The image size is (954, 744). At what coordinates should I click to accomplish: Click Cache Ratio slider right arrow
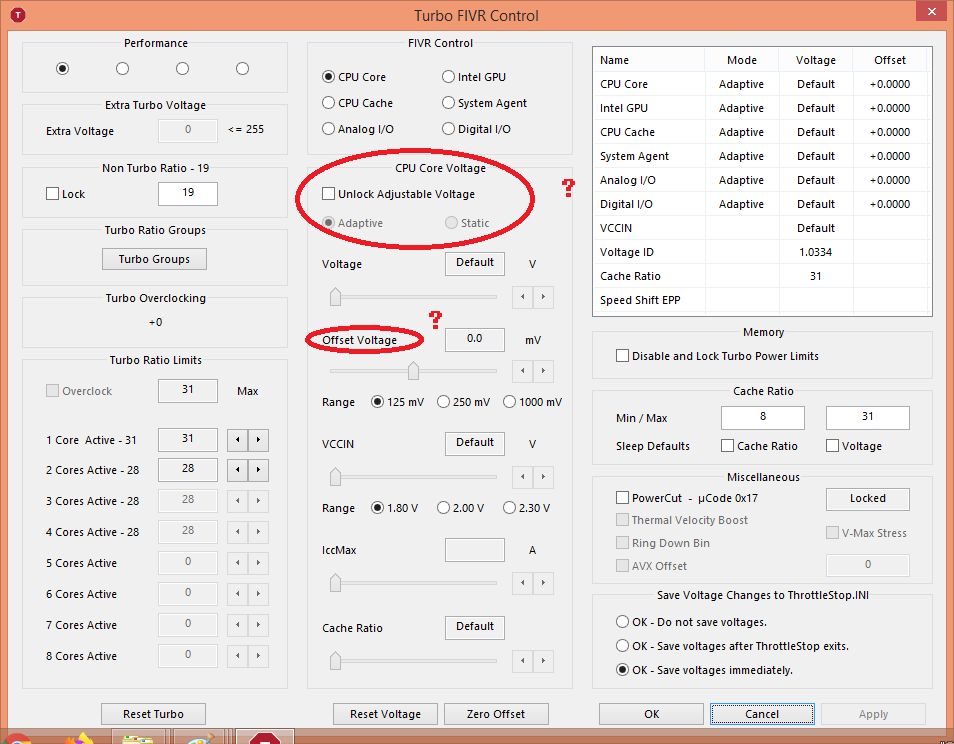[543, 661]
